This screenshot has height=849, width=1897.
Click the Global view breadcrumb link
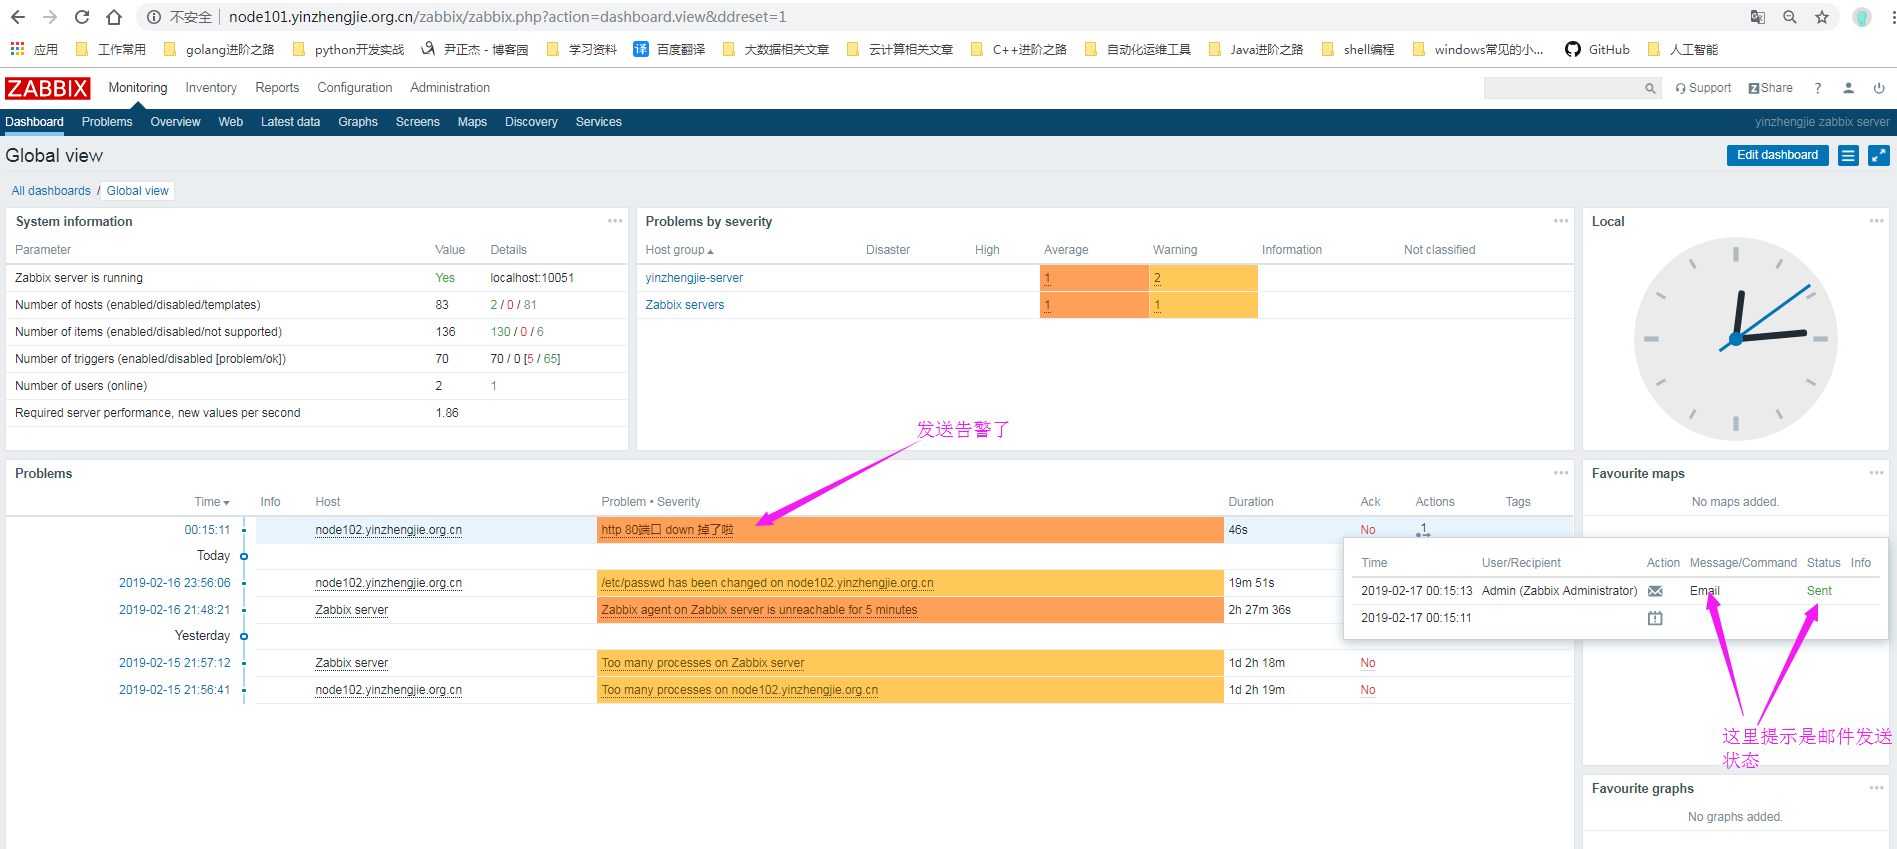[x=138, y=191]
